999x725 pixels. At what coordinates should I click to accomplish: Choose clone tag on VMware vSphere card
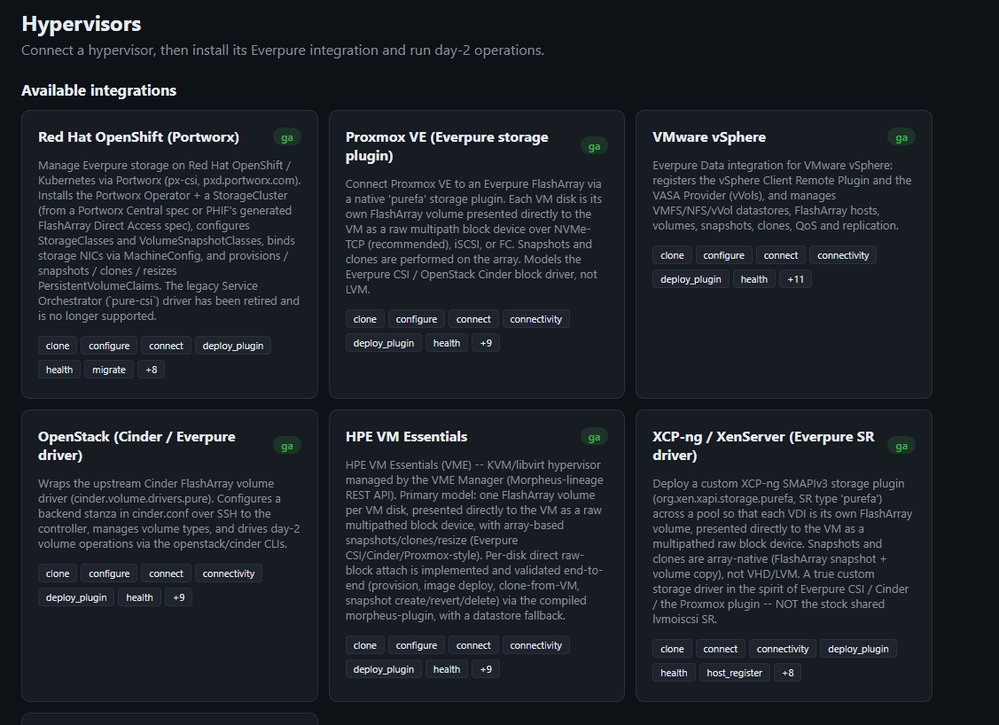(x=672, y=255)
